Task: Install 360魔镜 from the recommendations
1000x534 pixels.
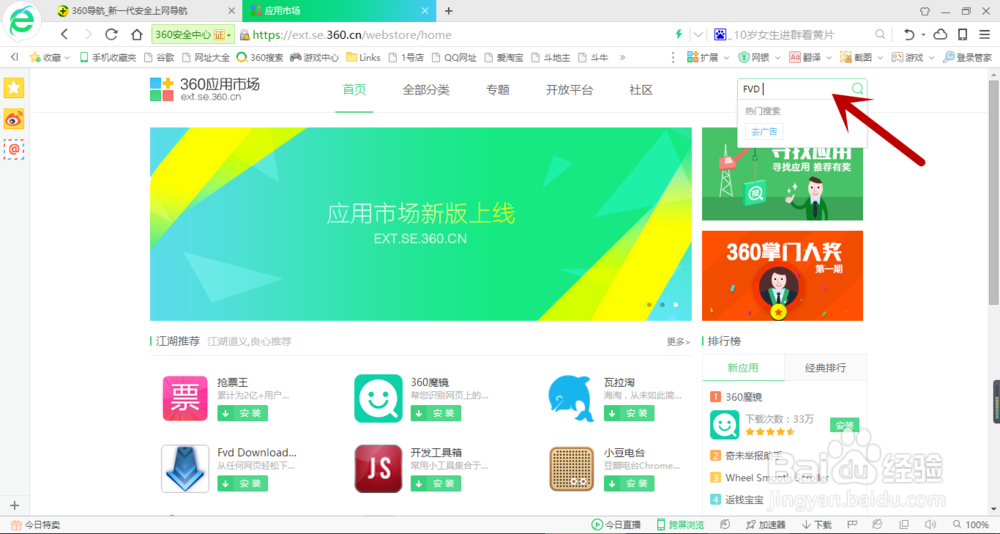Action: click(x=436, y=413)
